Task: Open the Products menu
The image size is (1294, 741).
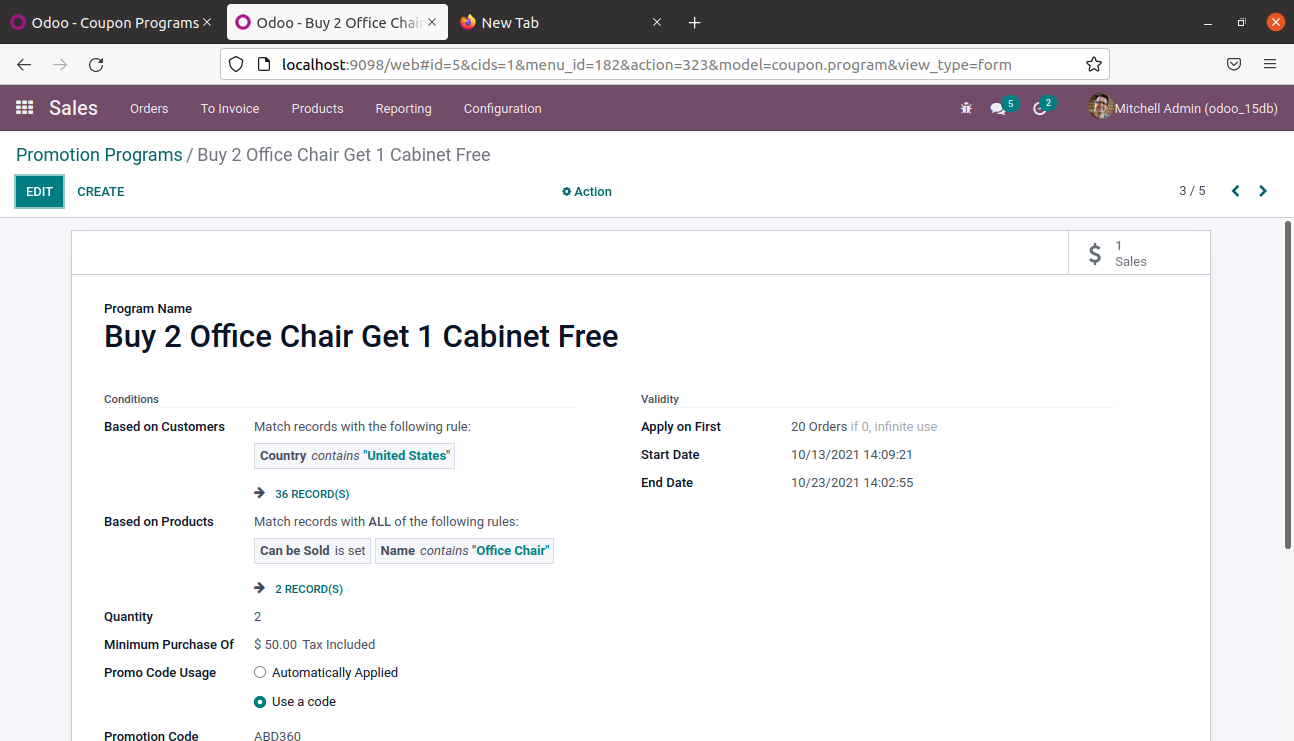Action: pyautogui.click(x=317, y=108)
